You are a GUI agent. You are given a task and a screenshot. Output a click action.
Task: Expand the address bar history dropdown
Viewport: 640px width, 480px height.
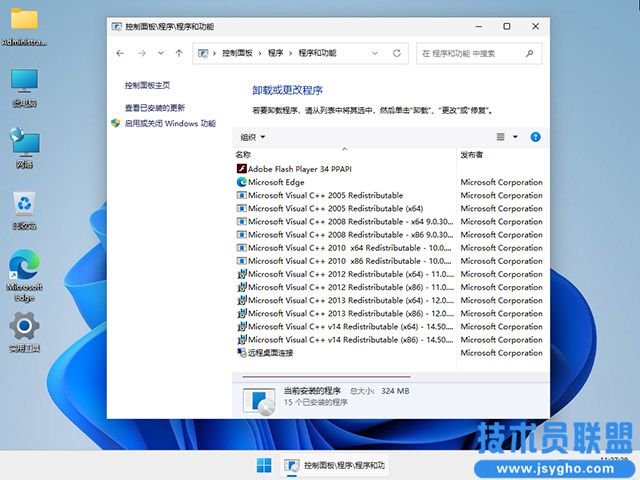point(375,53)
